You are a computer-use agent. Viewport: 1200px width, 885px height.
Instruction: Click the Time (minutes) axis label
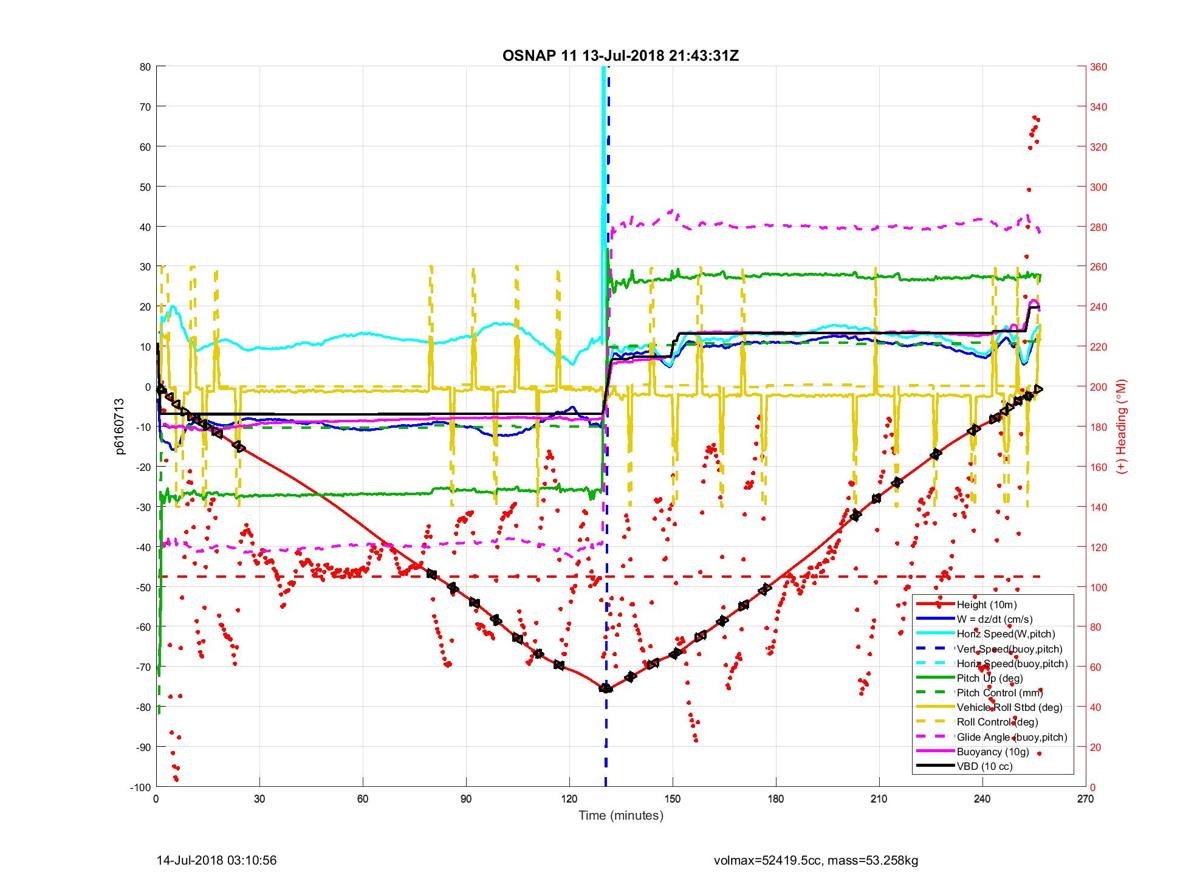(621, 815)
